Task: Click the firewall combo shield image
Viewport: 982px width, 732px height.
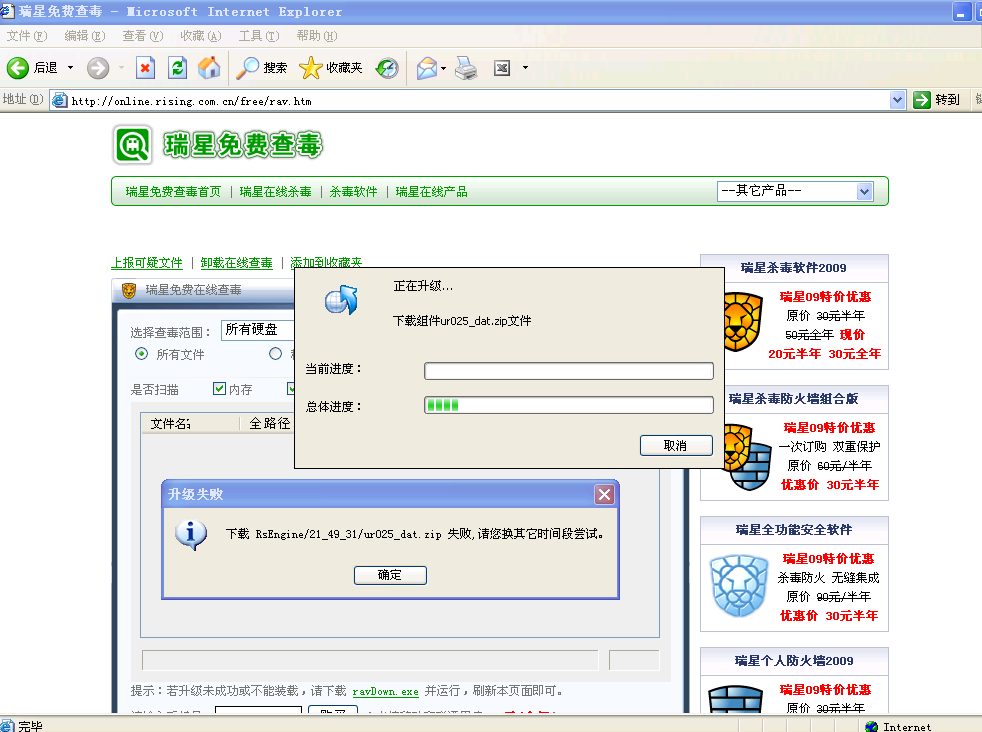Action: point(748,456)
